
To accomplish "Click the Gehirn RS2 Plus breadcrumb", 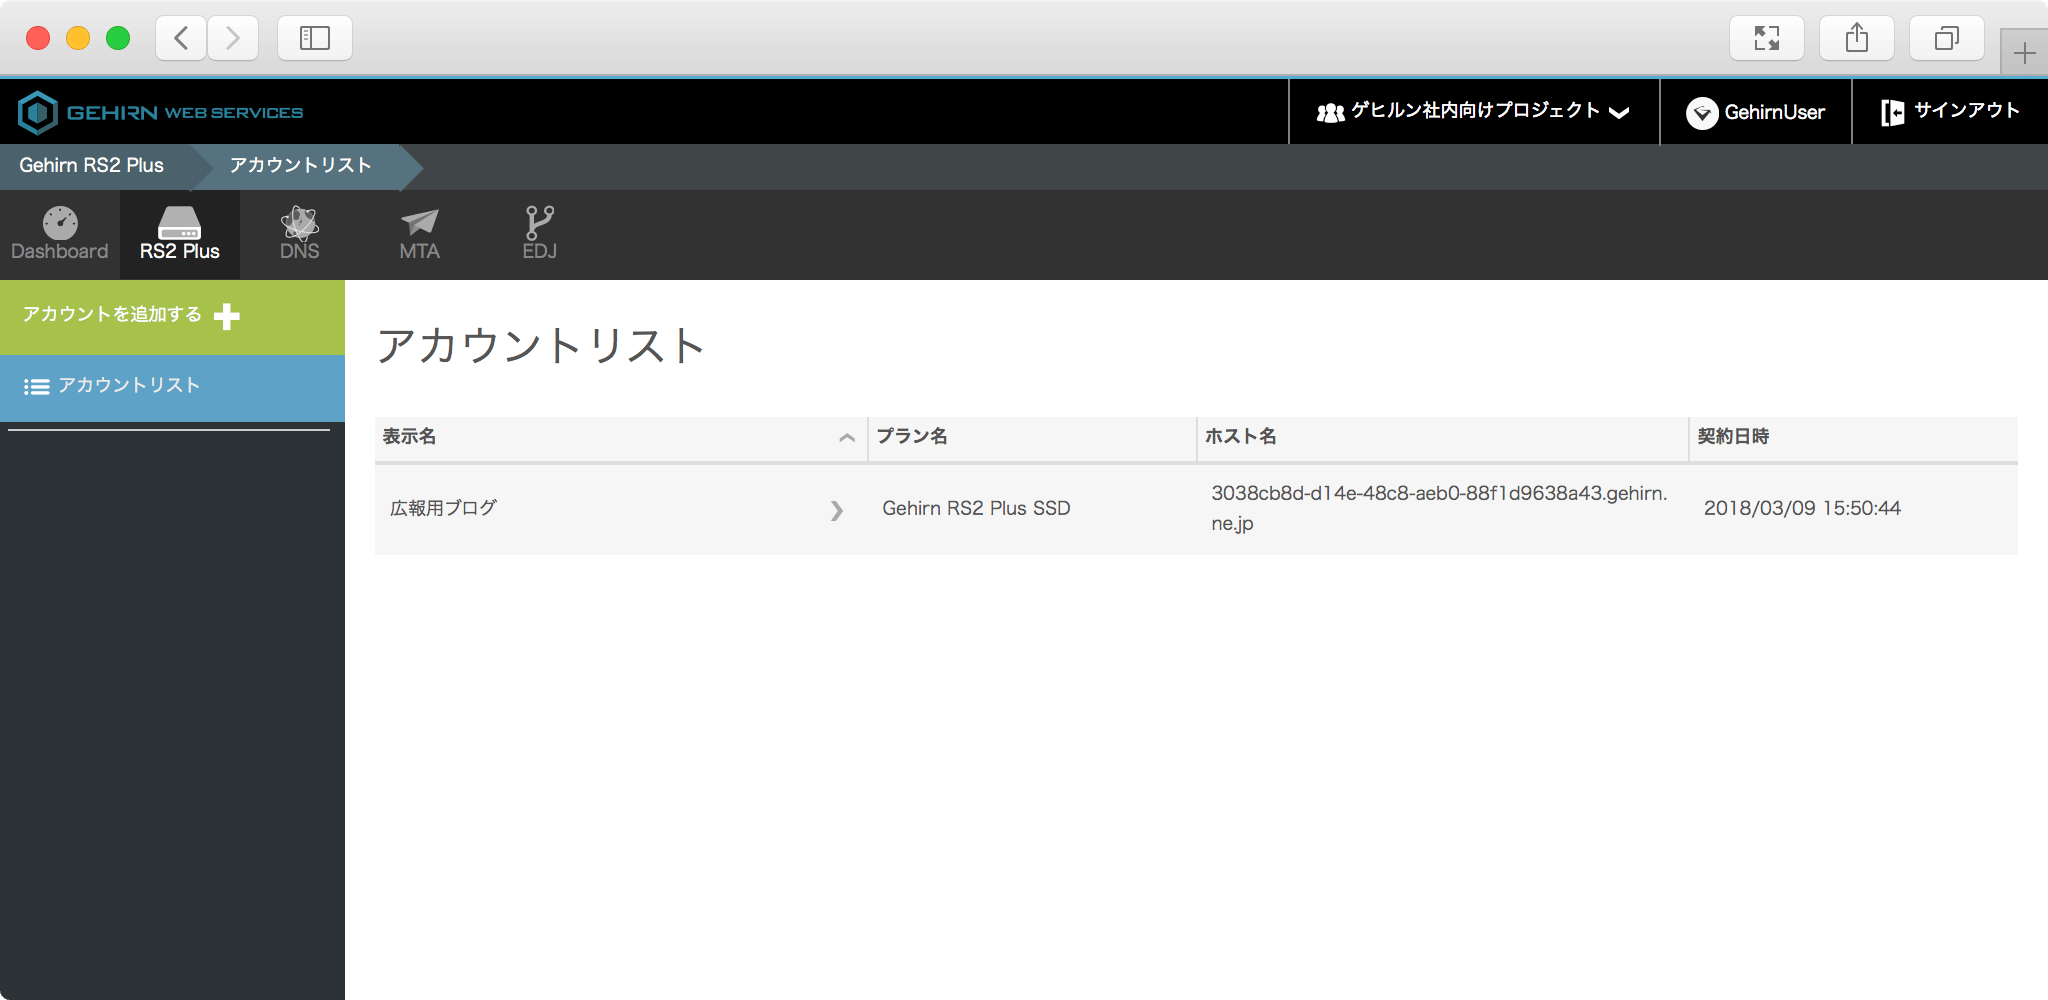I will click(x=92, y=166).
